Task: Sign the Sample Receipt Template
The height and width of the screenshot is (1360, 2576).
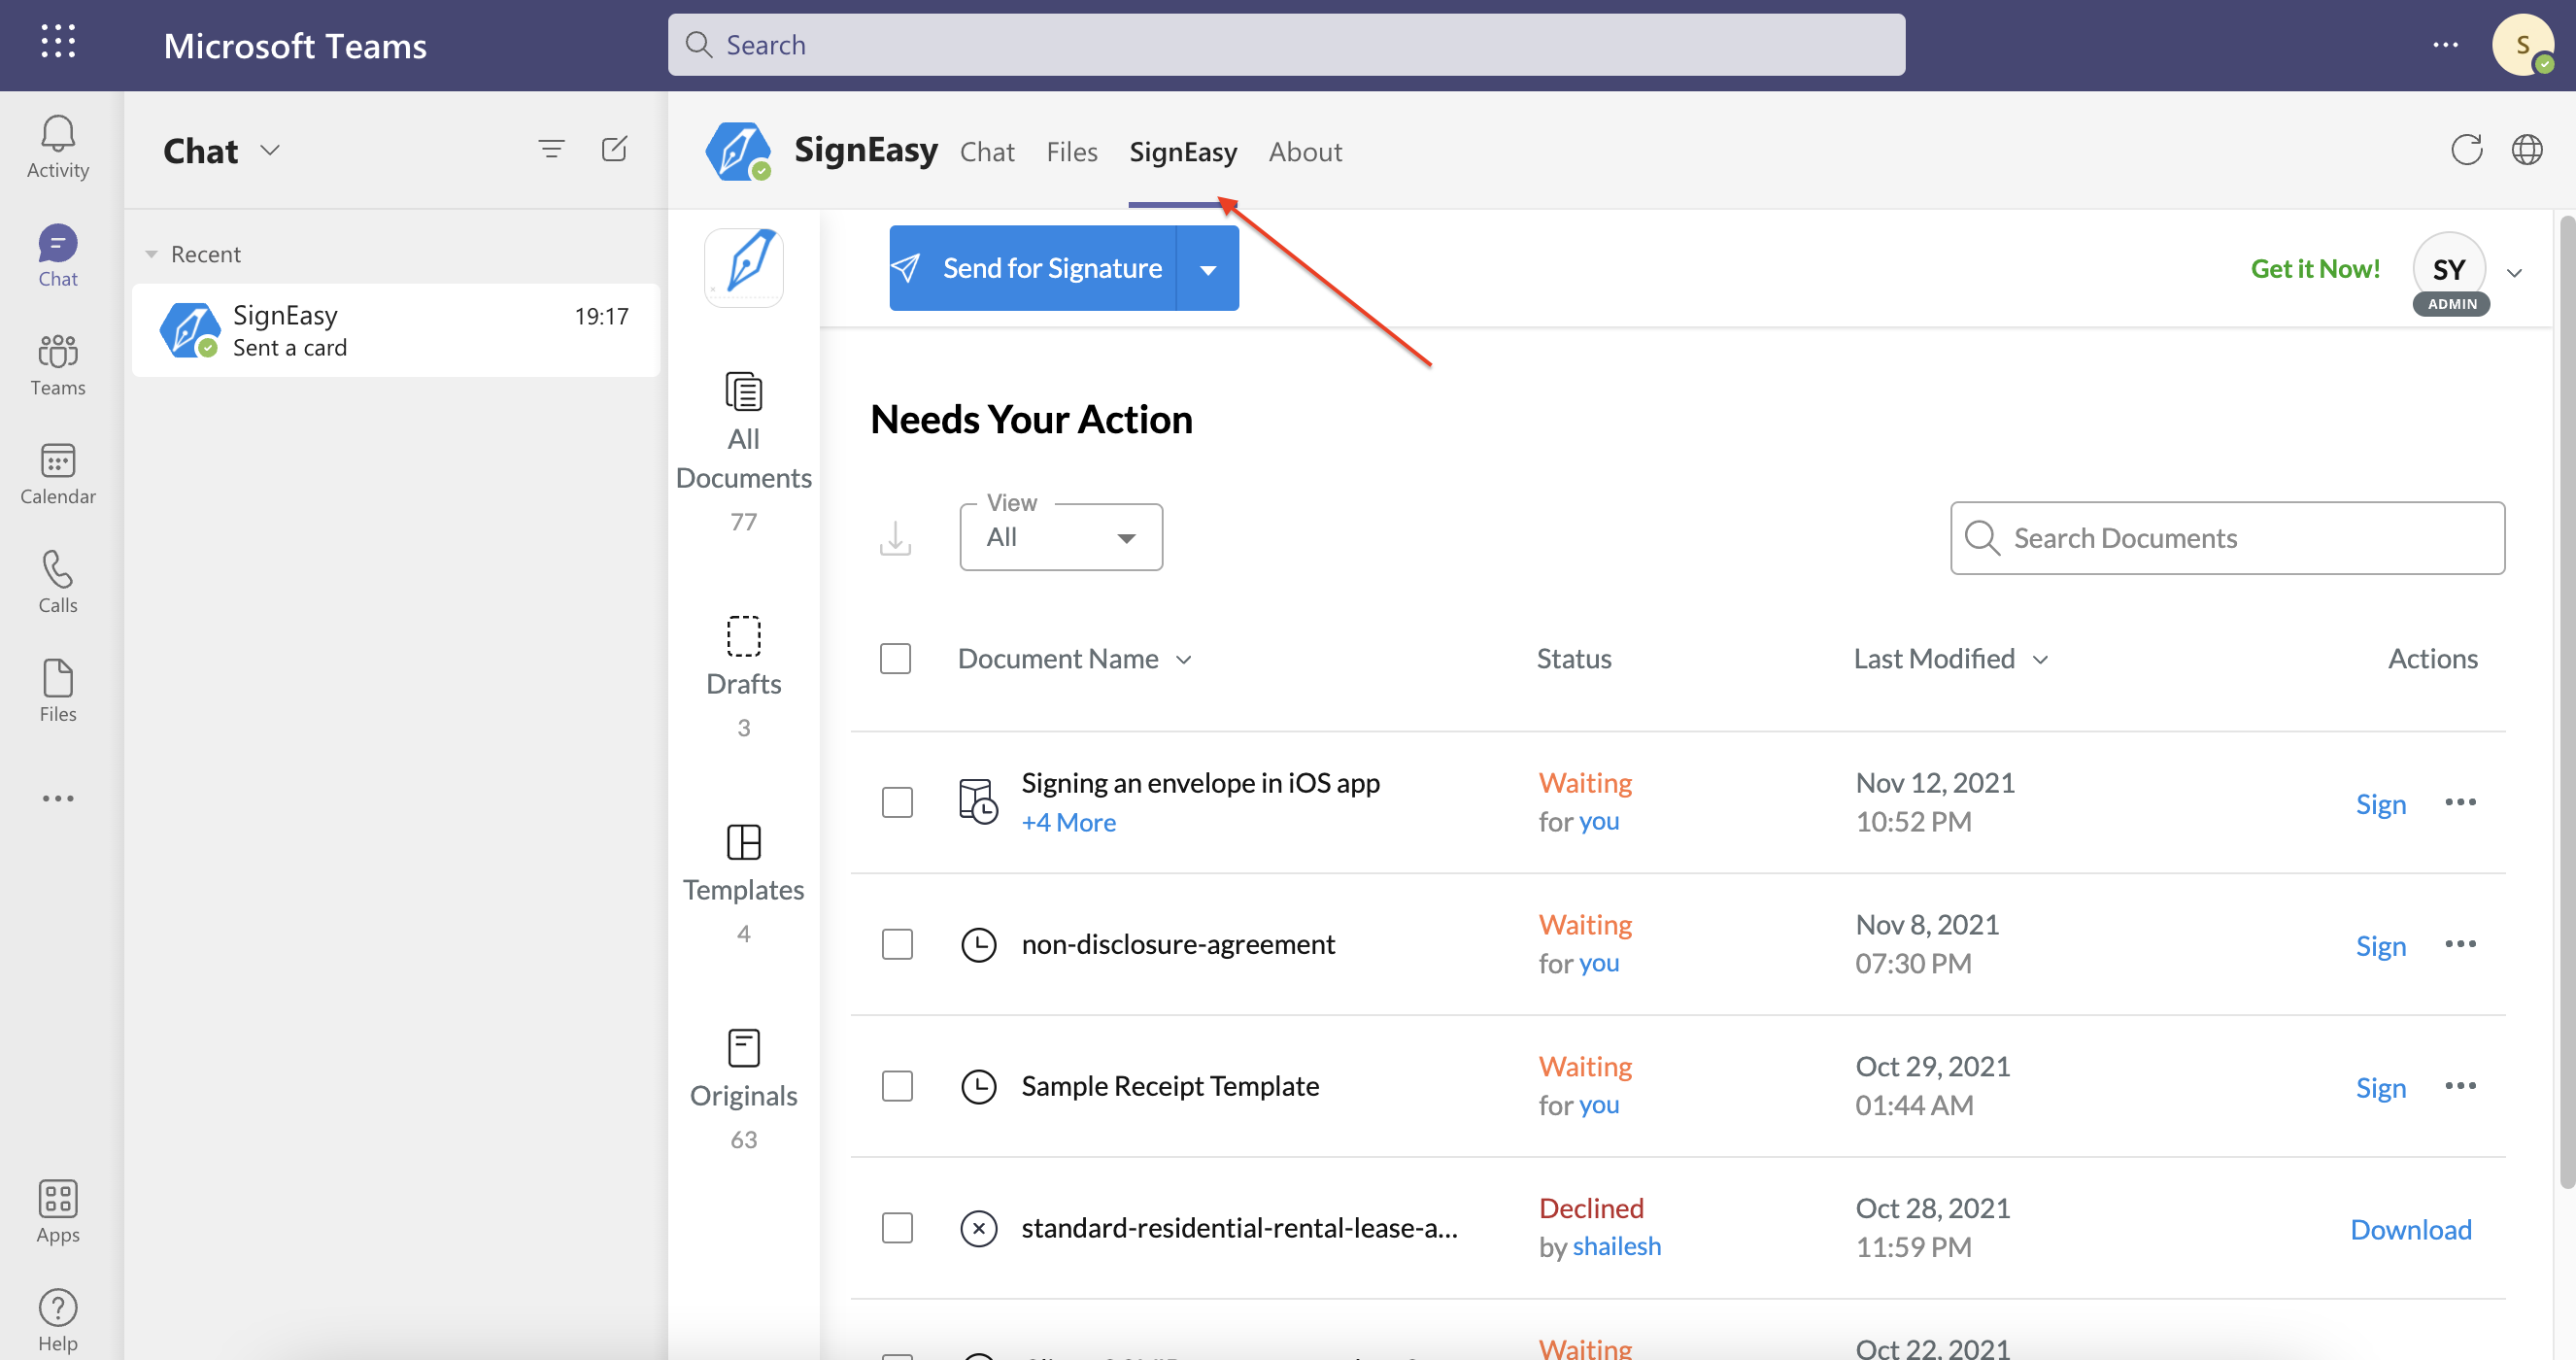Action: [2380, 1087]
